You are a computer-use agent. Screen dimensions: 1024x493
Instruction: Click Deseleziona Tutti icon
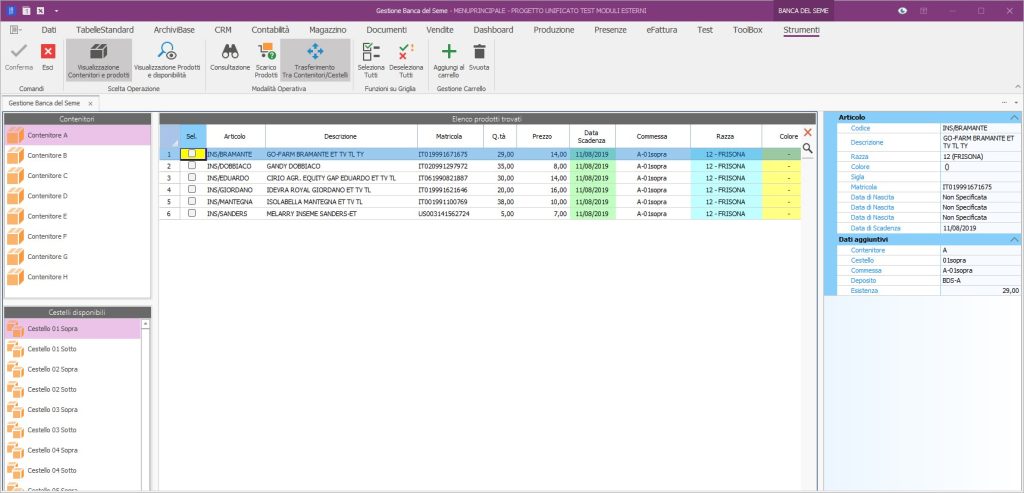click(406, 52)
